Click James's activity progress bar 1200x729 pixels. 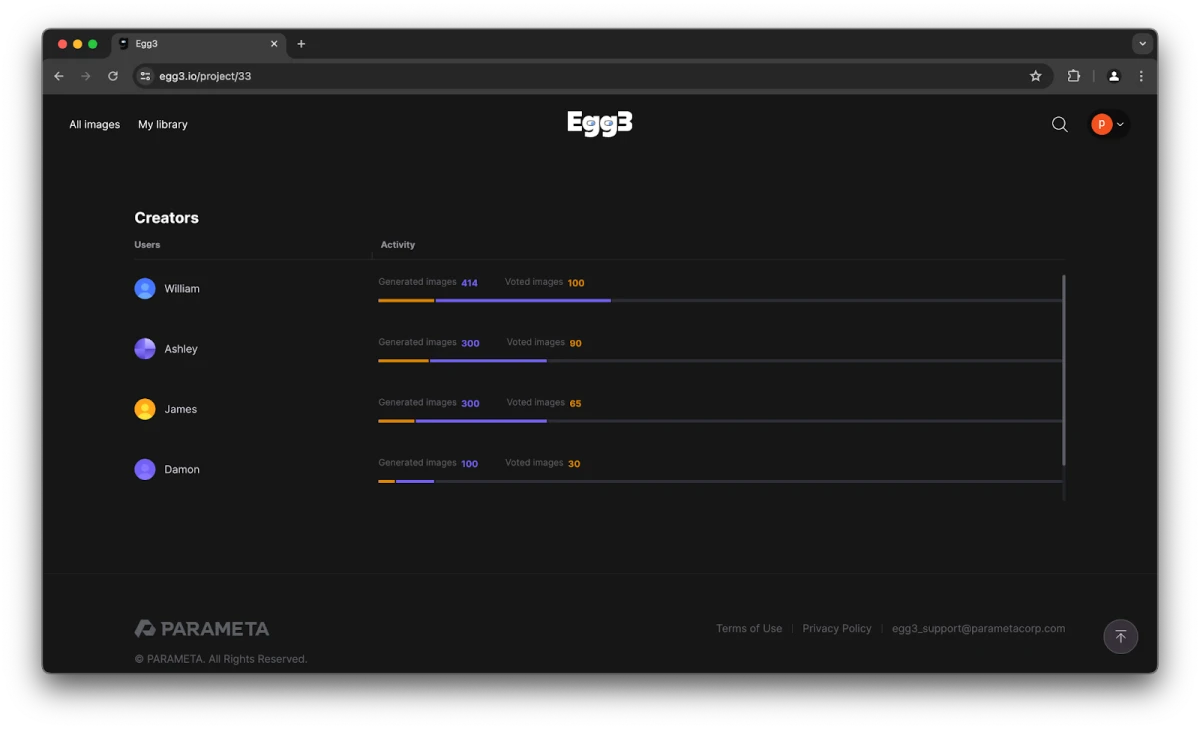tap(720, 421)
